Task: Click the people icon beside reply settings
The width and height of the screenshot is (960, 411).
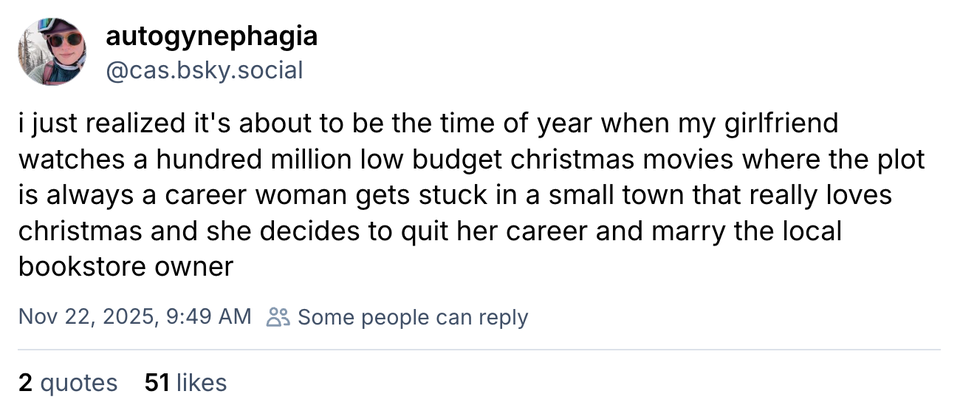Action: pyautogui.click(x=277, y=318)
